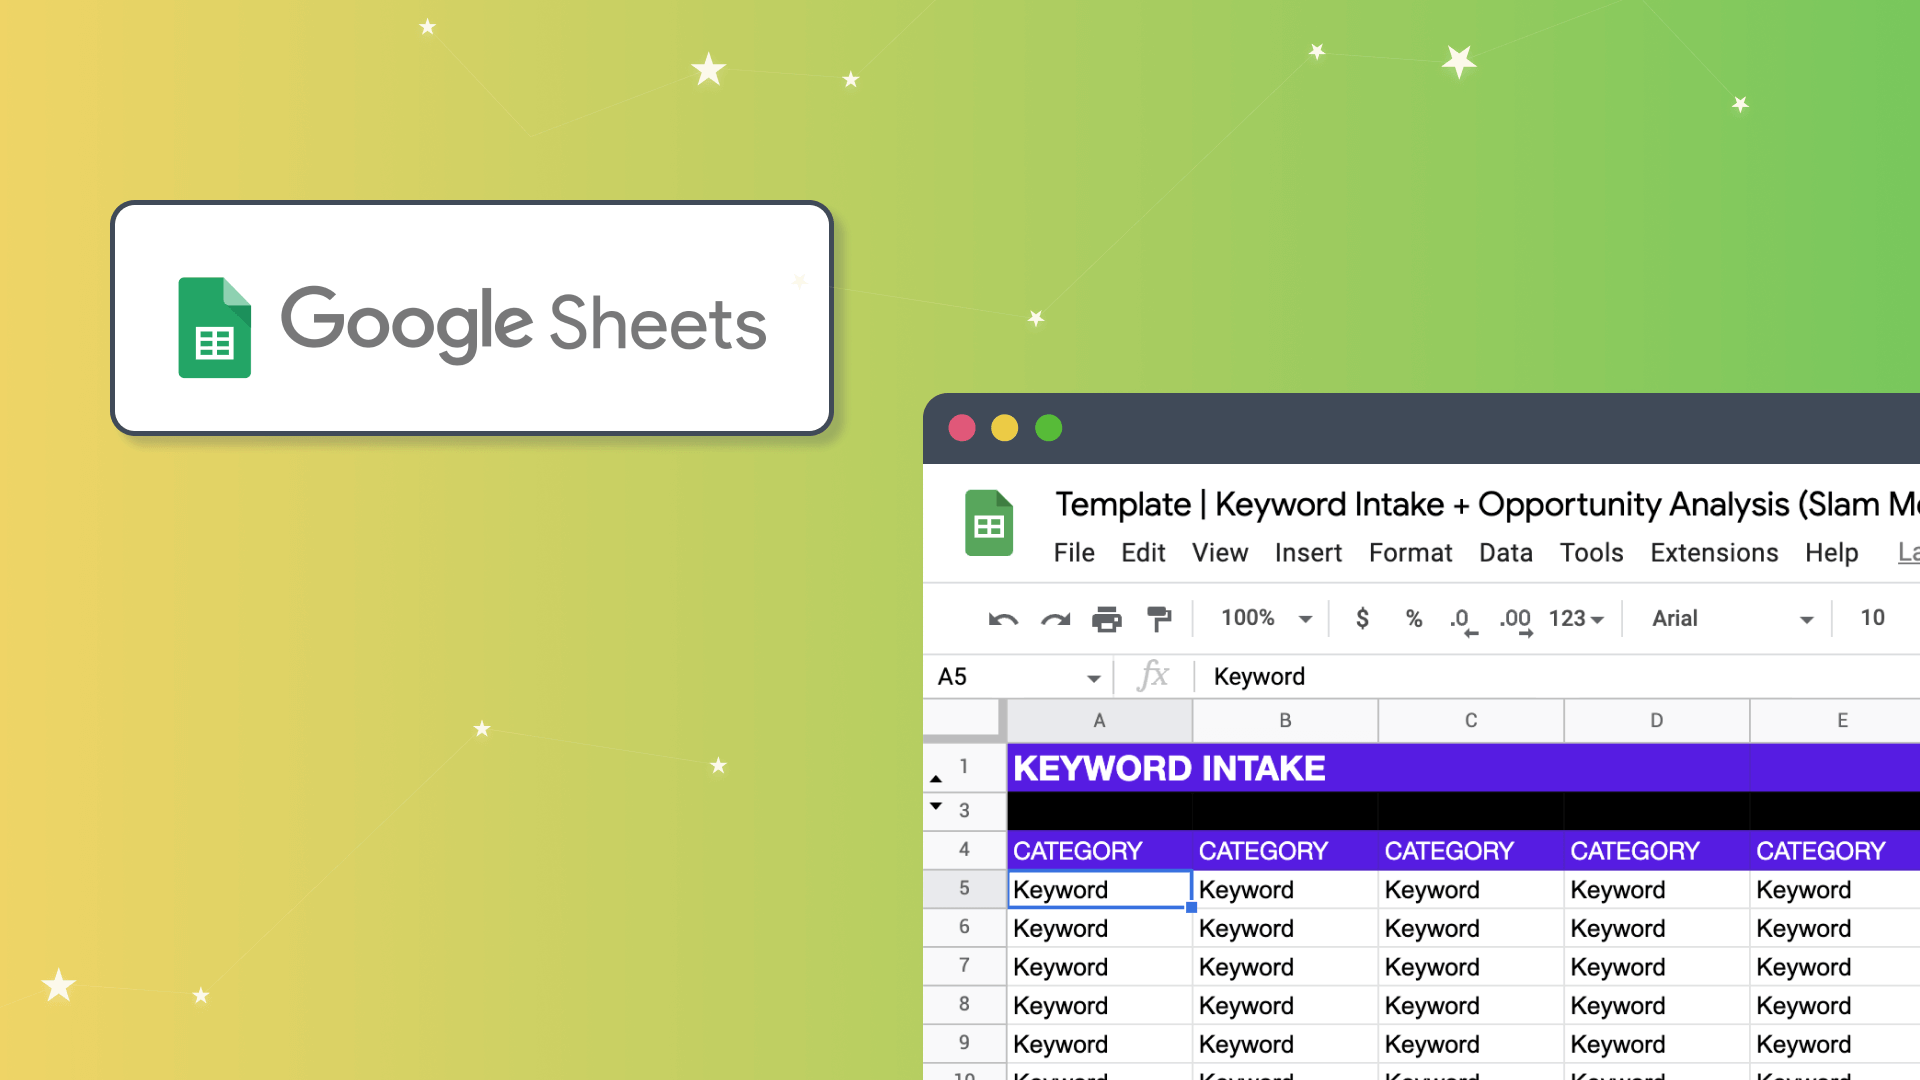Click Keyword cell D5
Screen dimensions: 1920x1080
[x=1657, y=890]
